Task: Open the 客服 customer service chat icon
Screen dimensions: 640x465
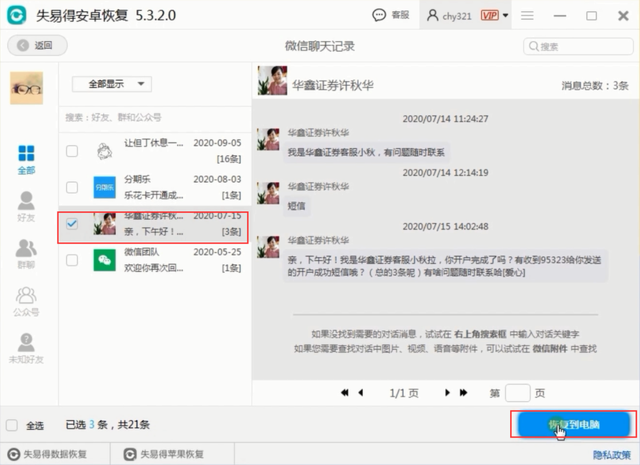Action: 379,16
